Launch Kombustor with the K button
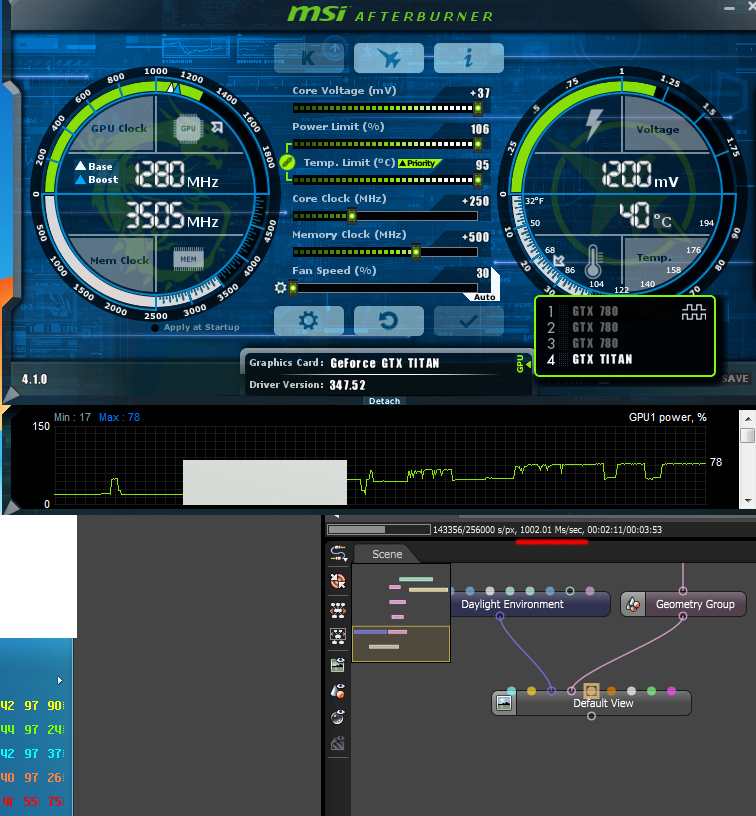The width and height of the screenshot is (756, 816). click(309, 58)
